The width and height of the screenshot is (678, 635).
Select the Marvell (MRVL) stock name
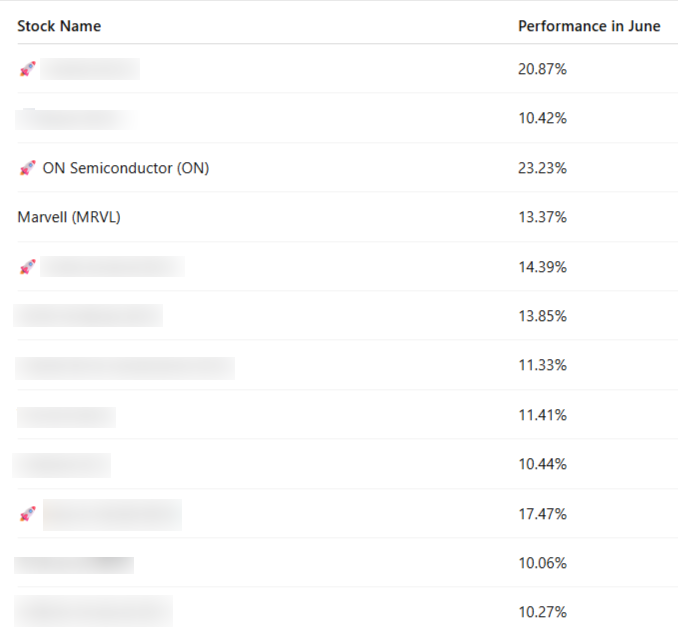(69, 217)
